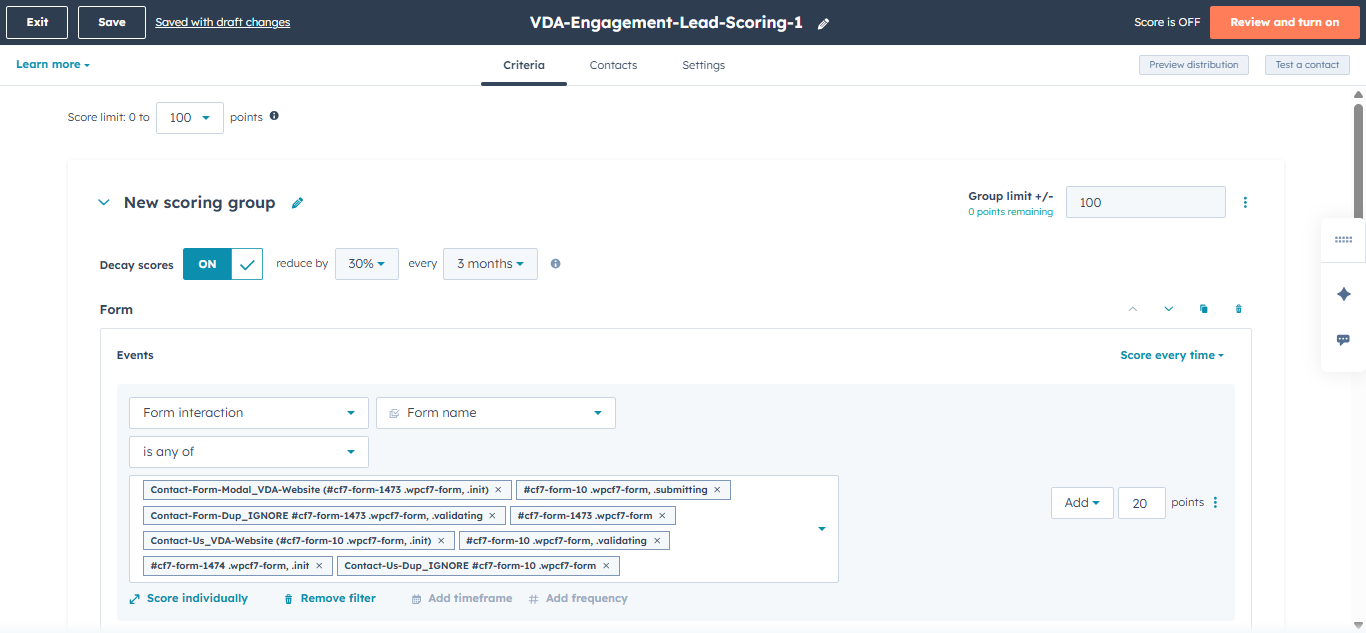
Task: Click 'Score is OFF' status text
Action: pos(1167,22)
